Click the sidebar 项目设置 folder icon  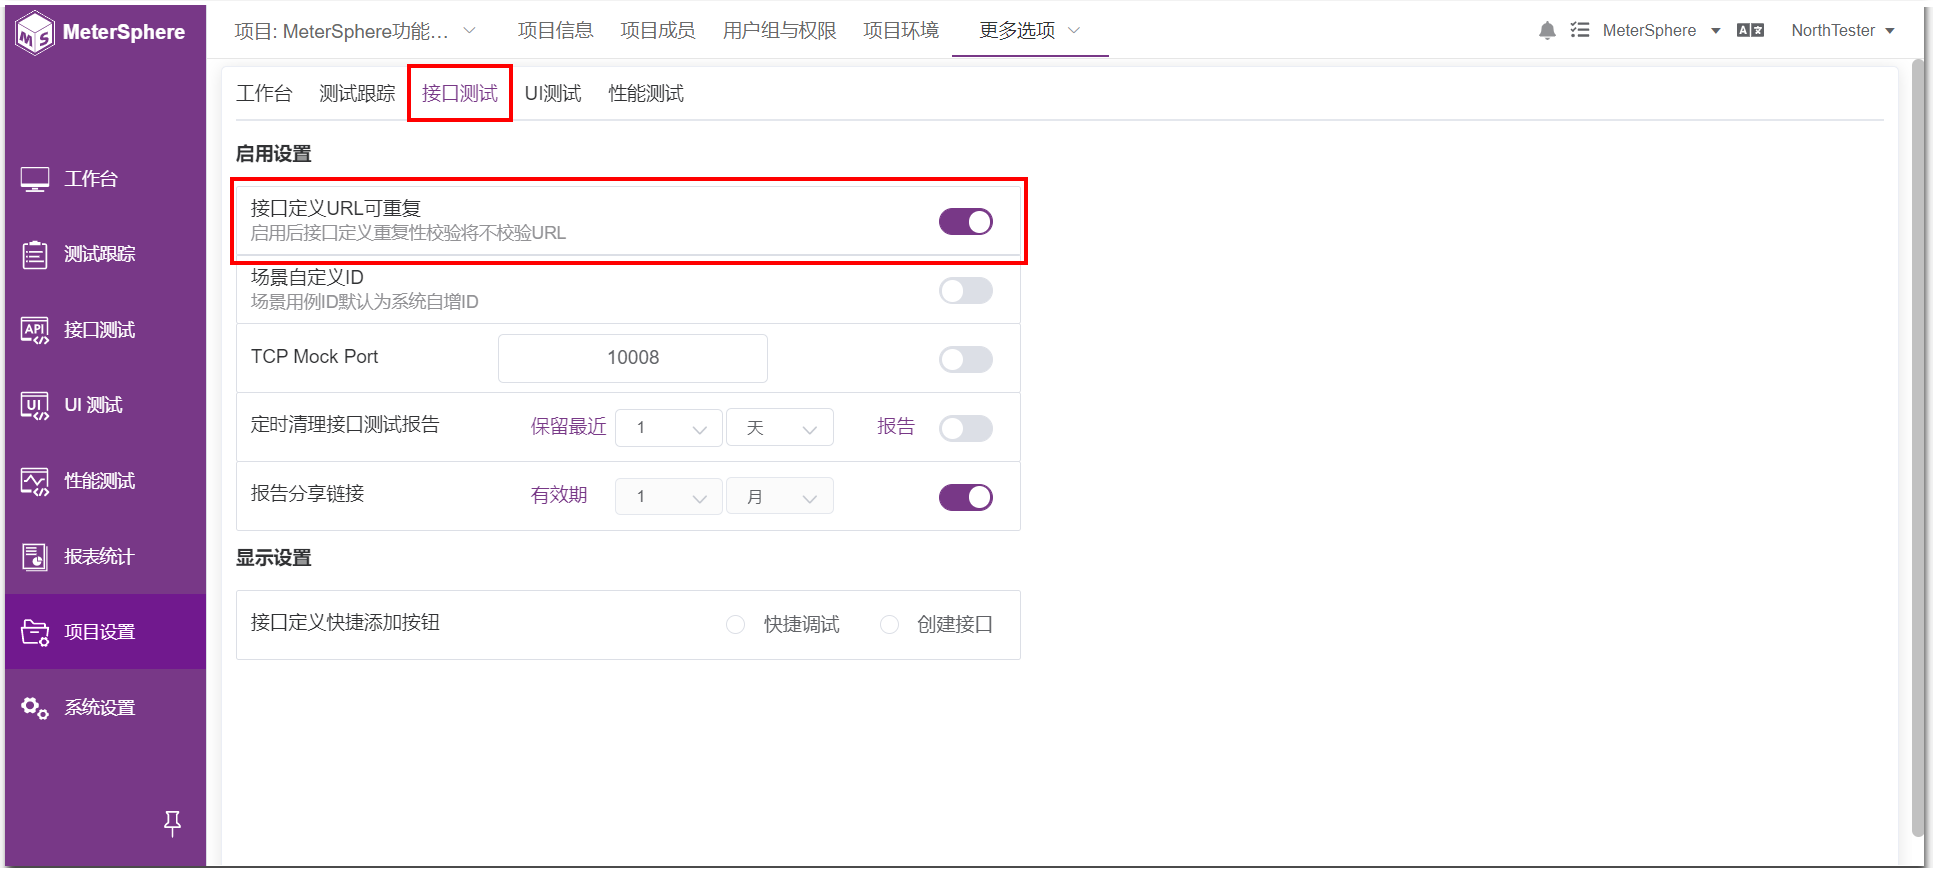click(x=35, y=632)
